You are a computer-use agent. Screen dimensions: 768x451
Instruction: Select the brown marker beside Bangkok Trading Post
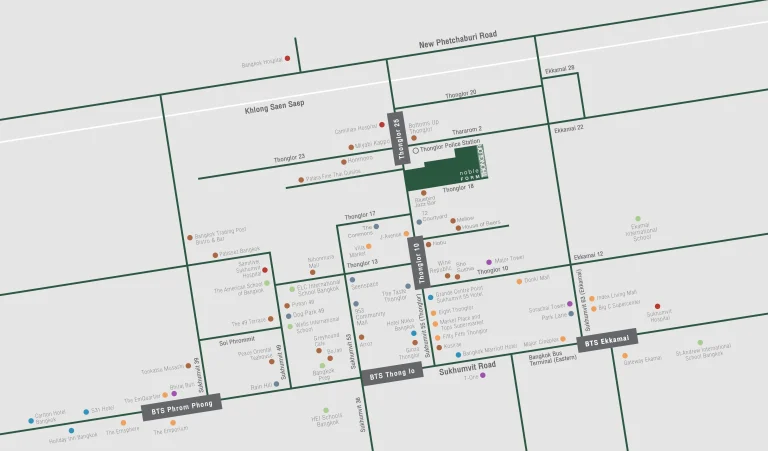pos(190,237)
